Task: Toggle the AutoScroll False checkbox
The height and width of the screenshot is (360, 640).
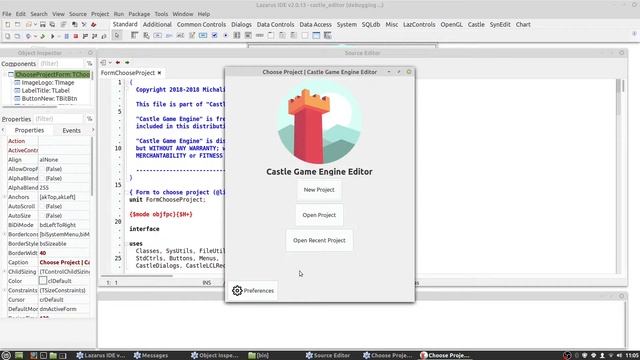Action: click(42, 206)
